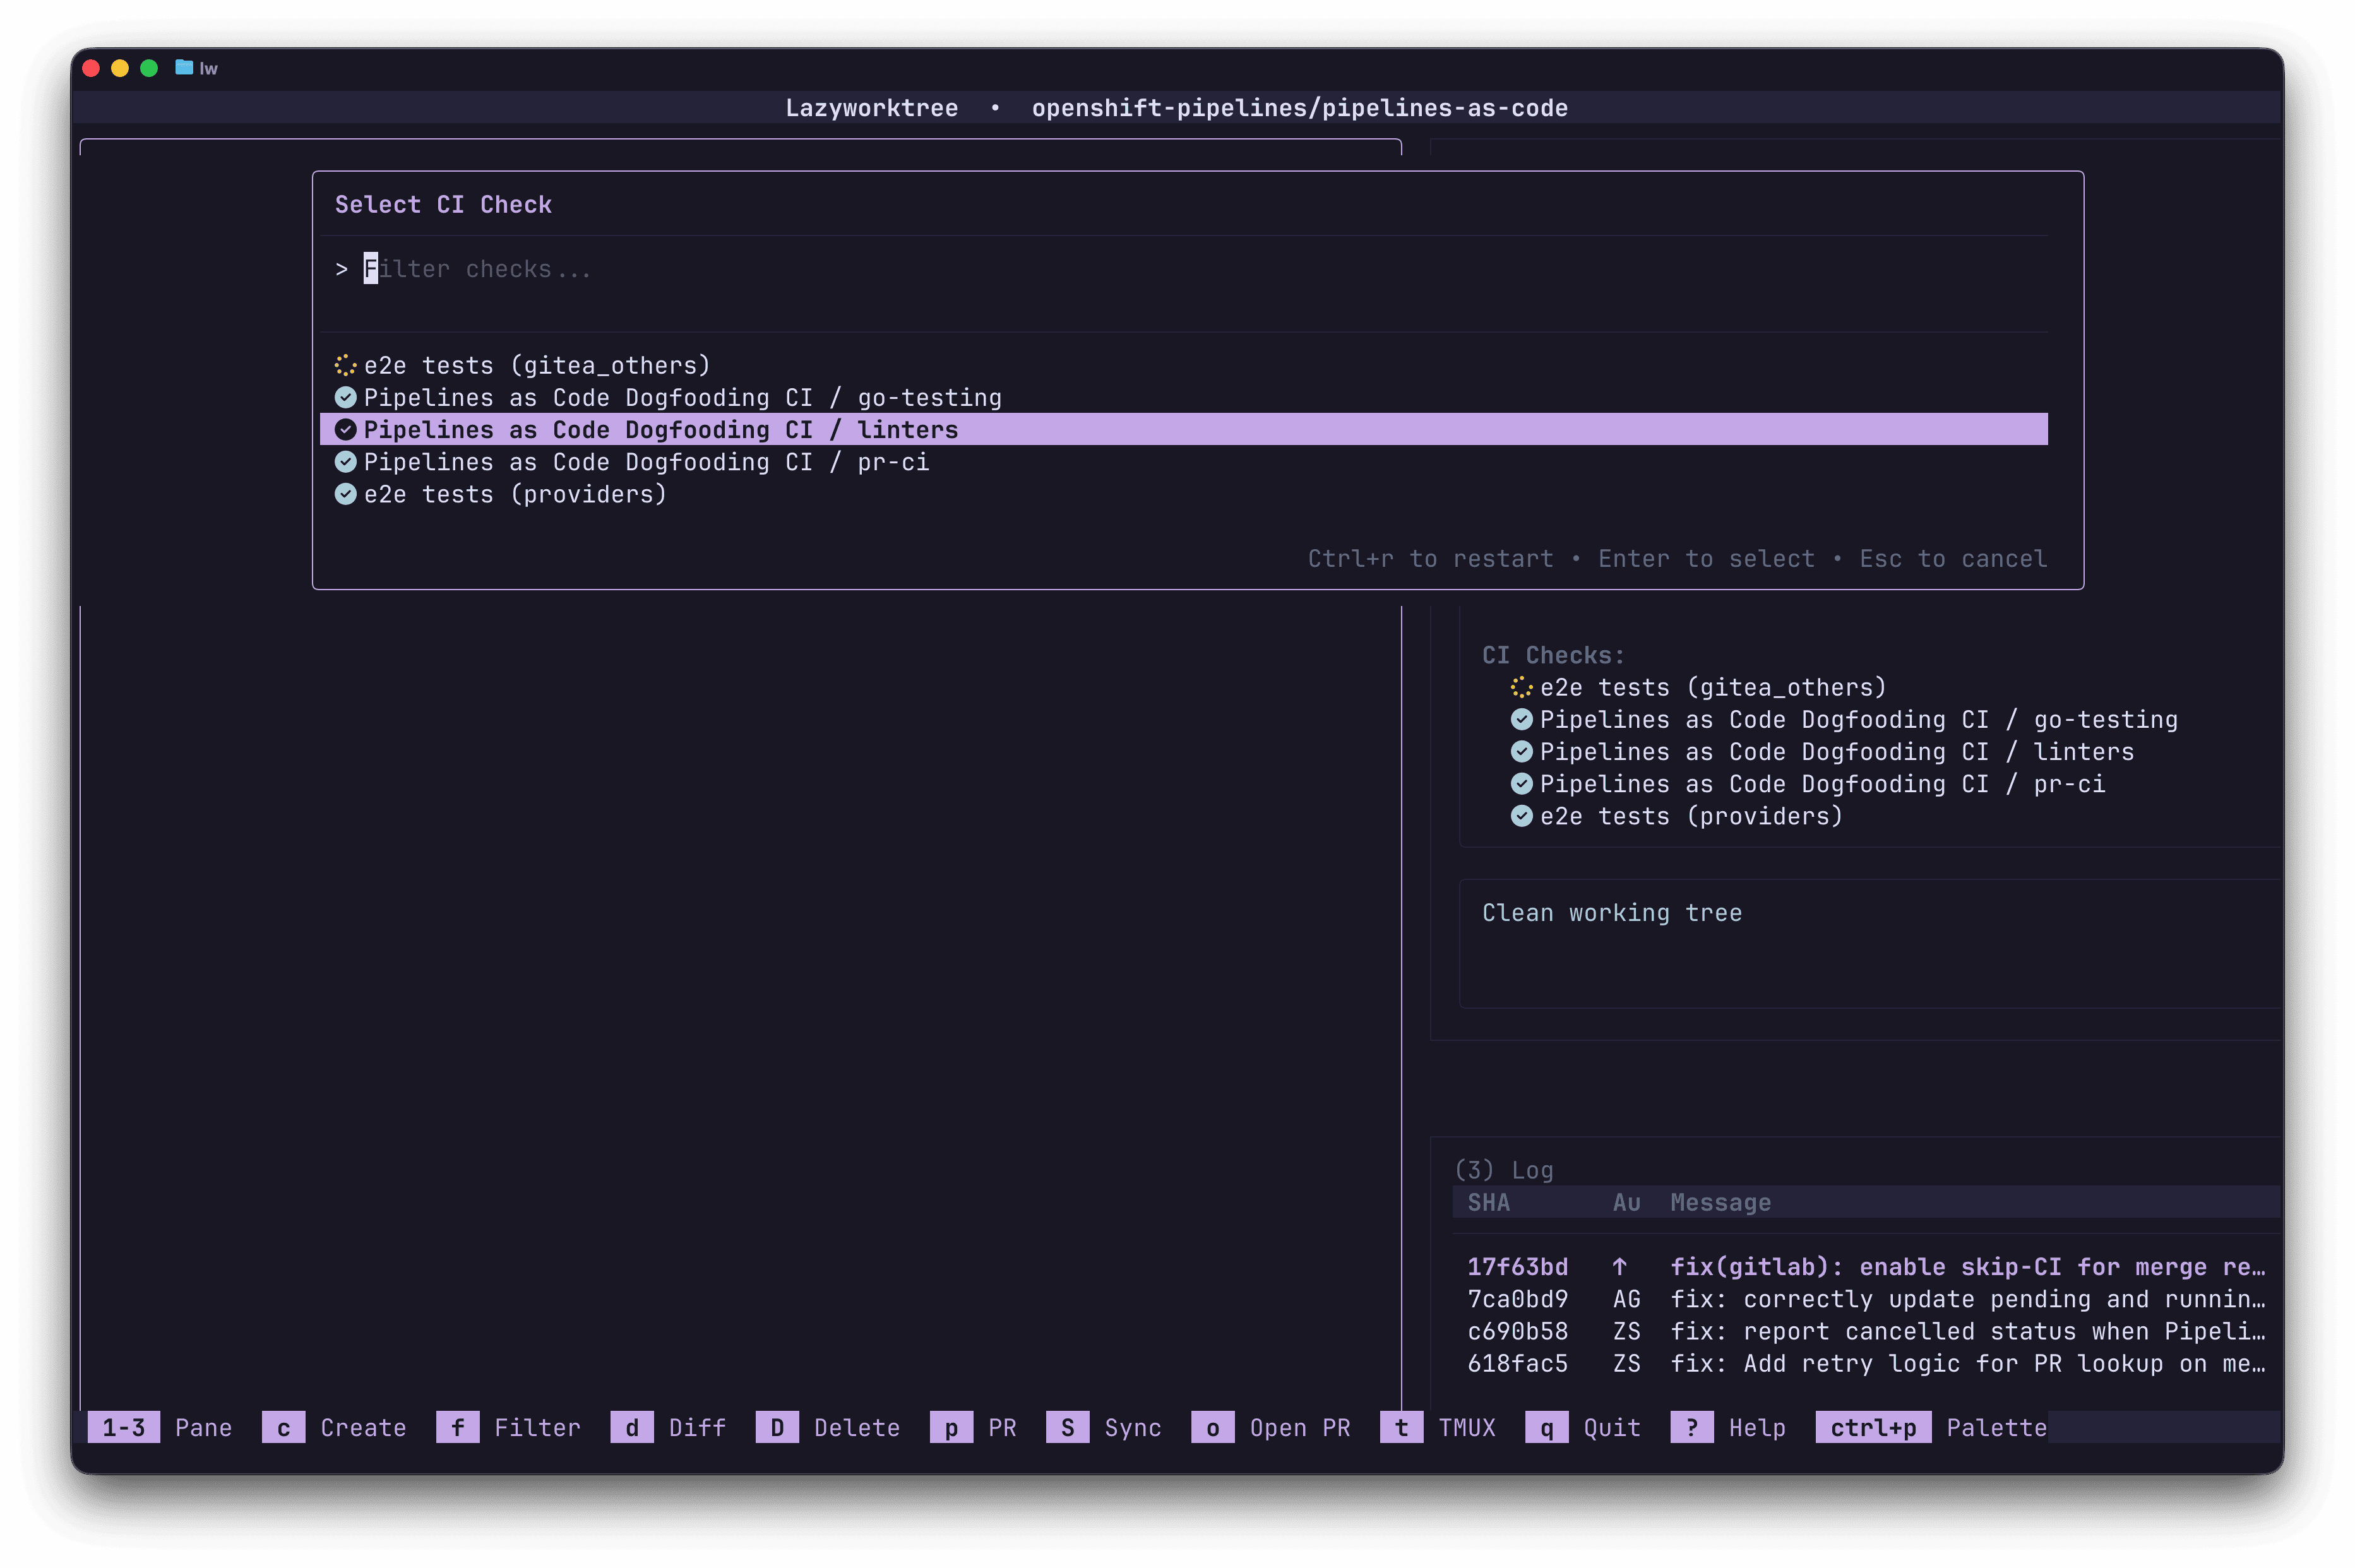
Task: Click the checkmark icon beside the go-testing check
Action: coord(346,397)
